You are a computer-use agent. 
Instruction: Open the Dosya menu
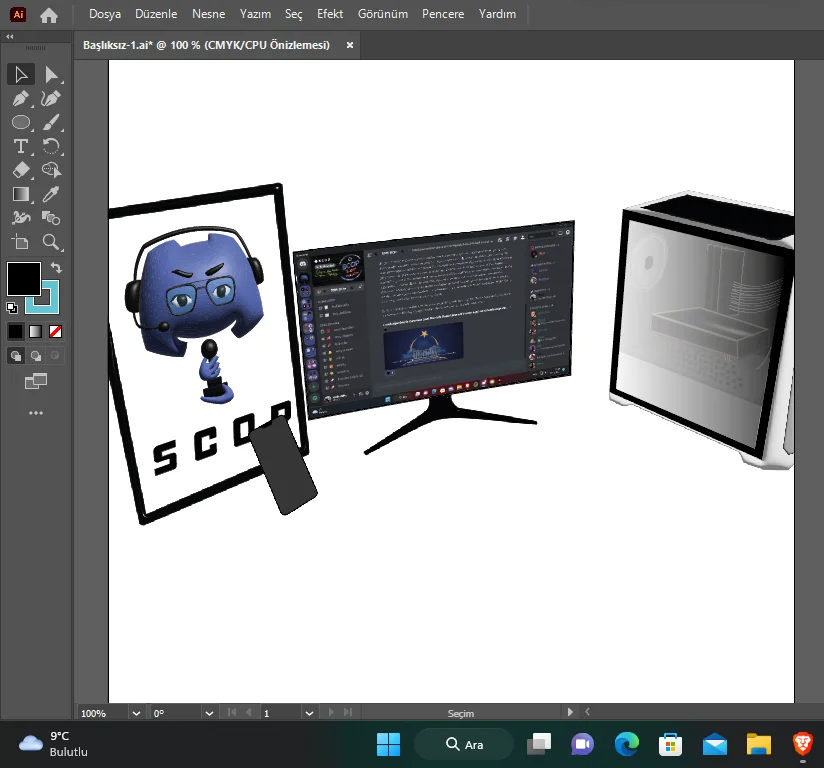(x=105, y=14)
